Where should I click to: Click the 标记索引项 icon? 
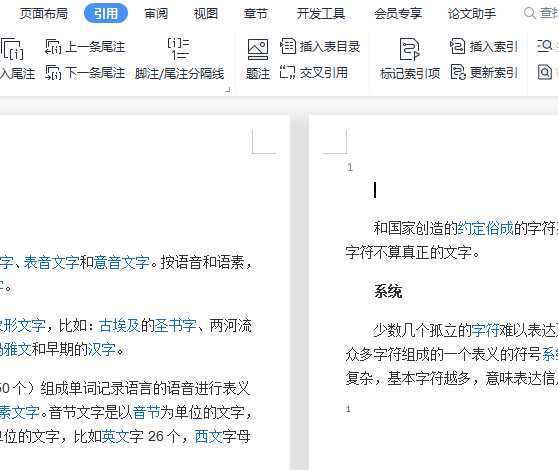pyautogui.click(x=409, y=49)
